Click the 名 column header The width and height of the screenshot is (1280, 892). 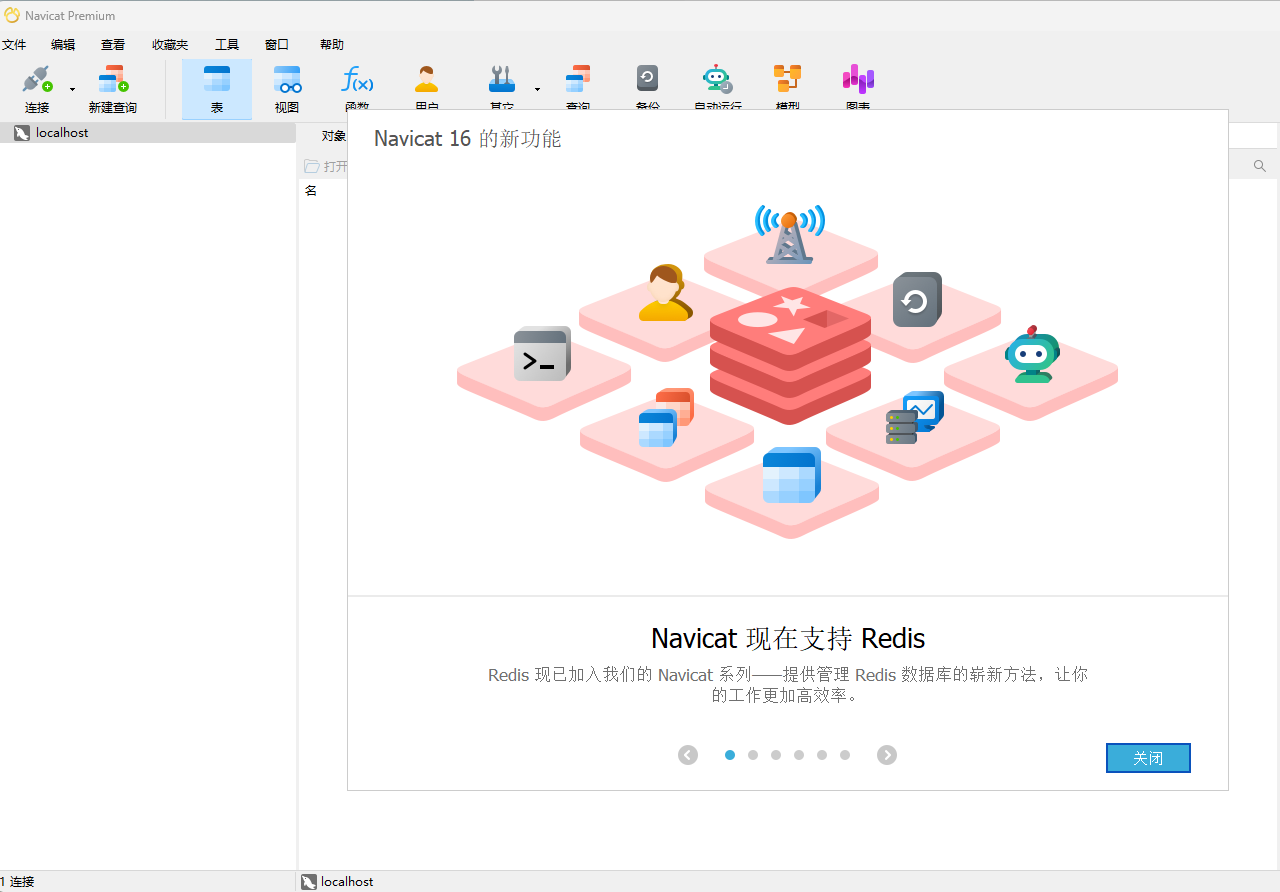click(x=311, y=190)
